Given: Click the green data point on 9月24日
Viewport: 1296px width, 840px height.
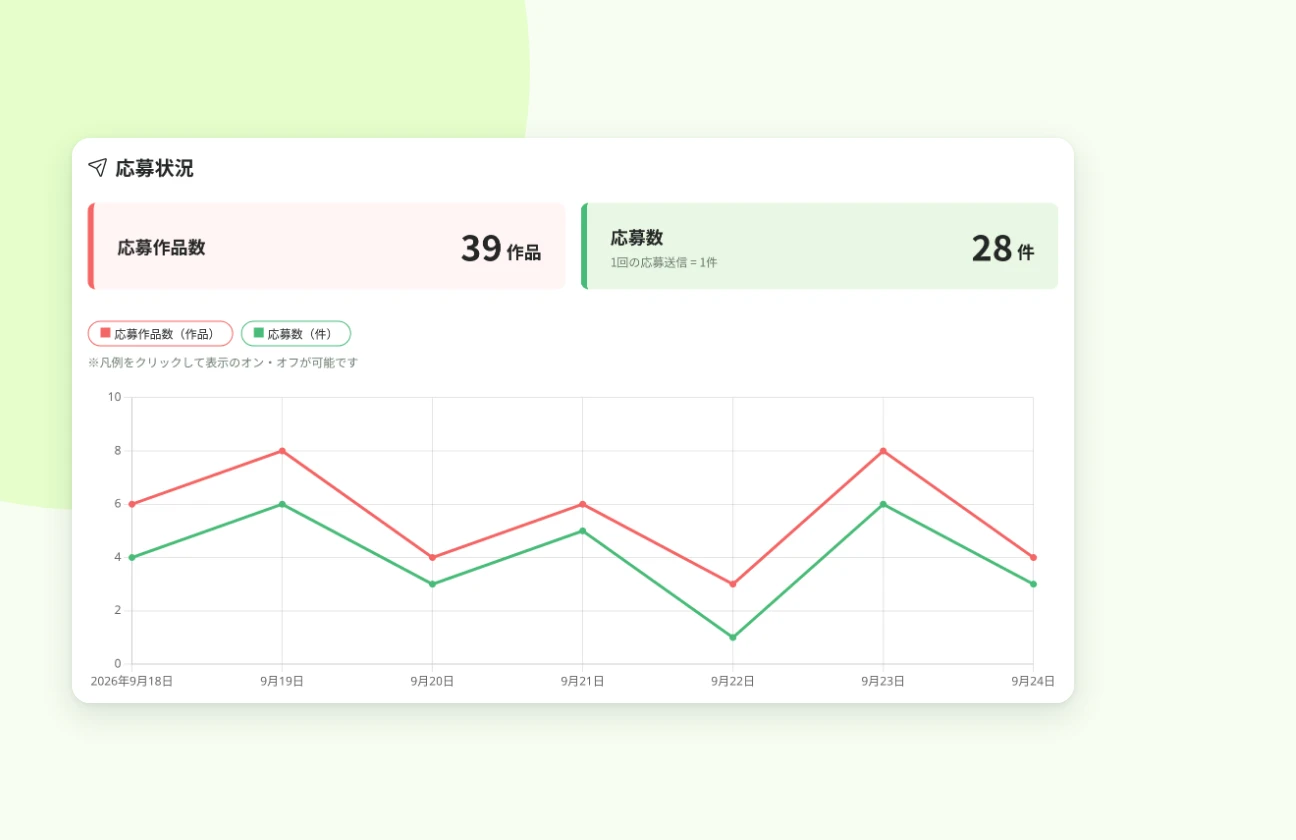Looking at the screenshot, I should pos(1033,584).
